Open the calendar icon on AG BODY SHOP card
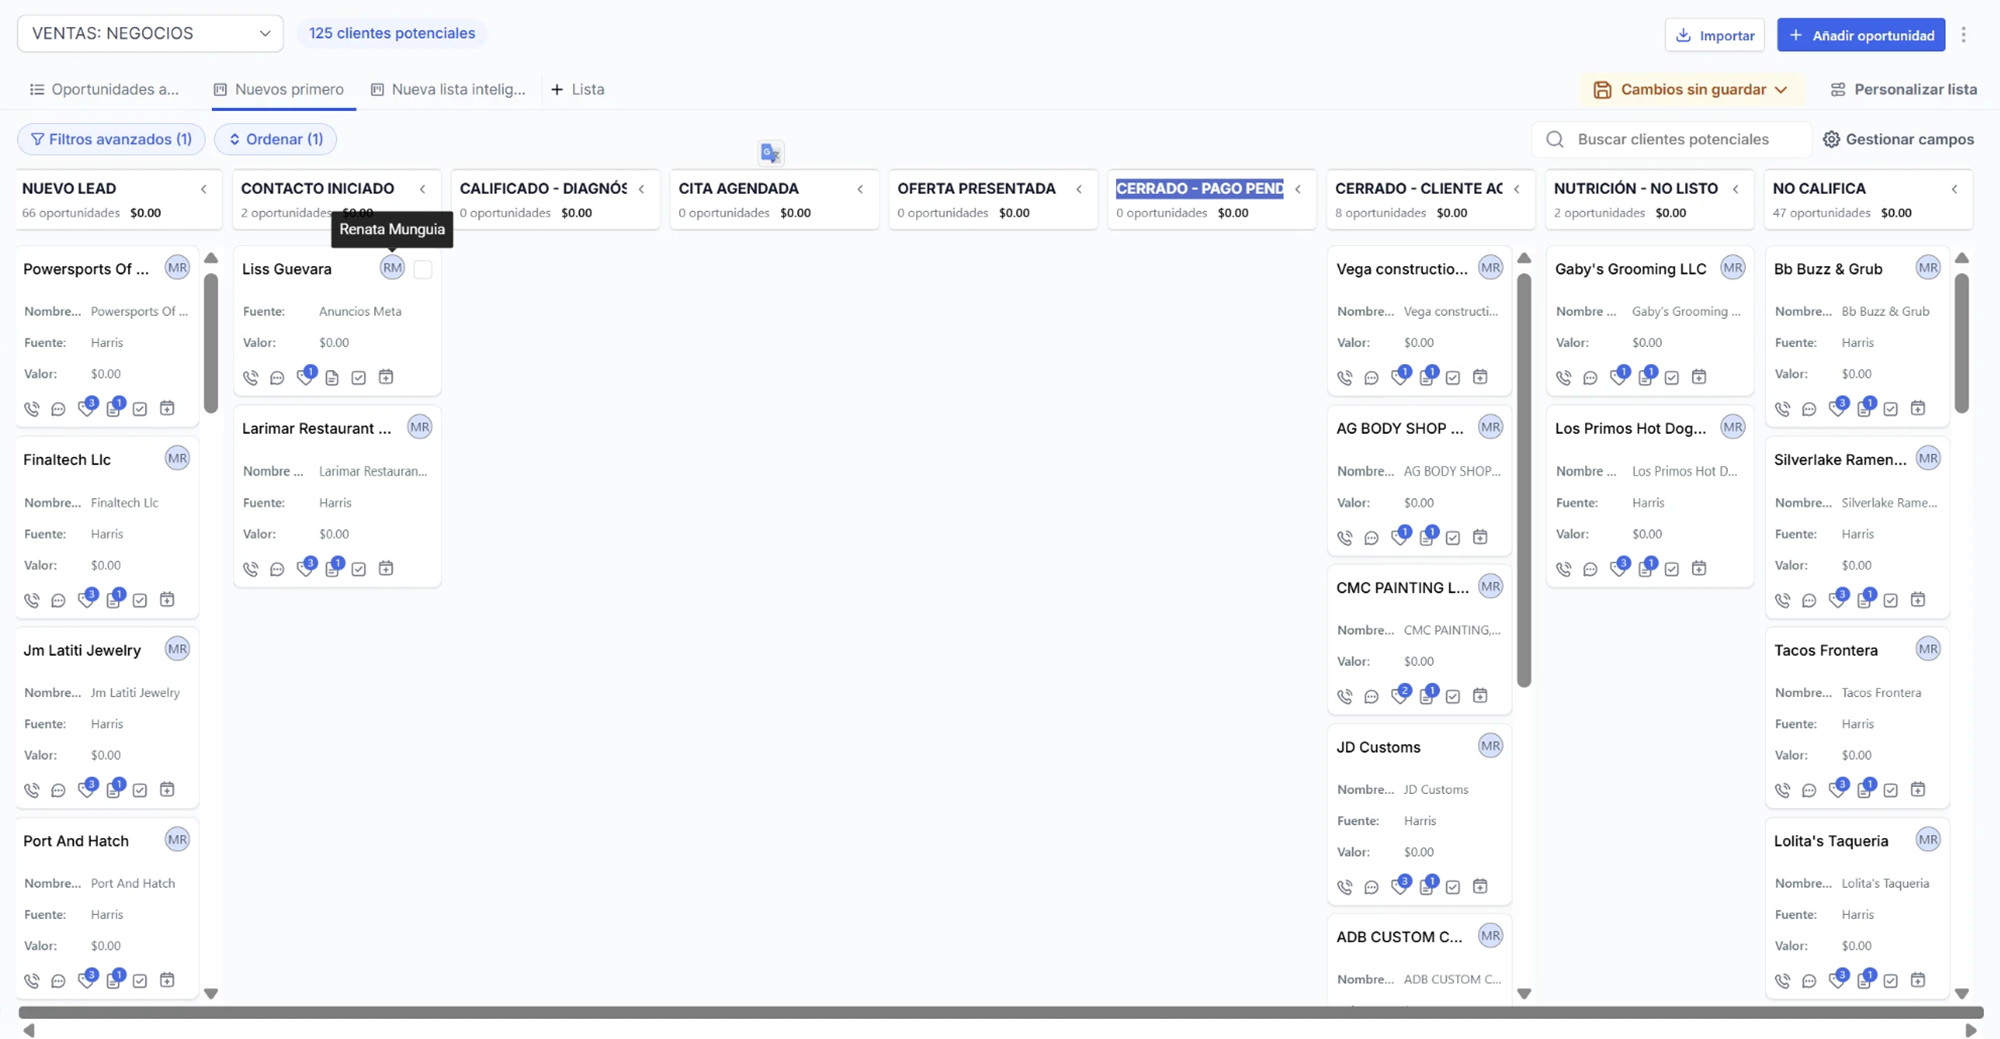This screenshot has width=2000, height=1039. coord(1480,537)
